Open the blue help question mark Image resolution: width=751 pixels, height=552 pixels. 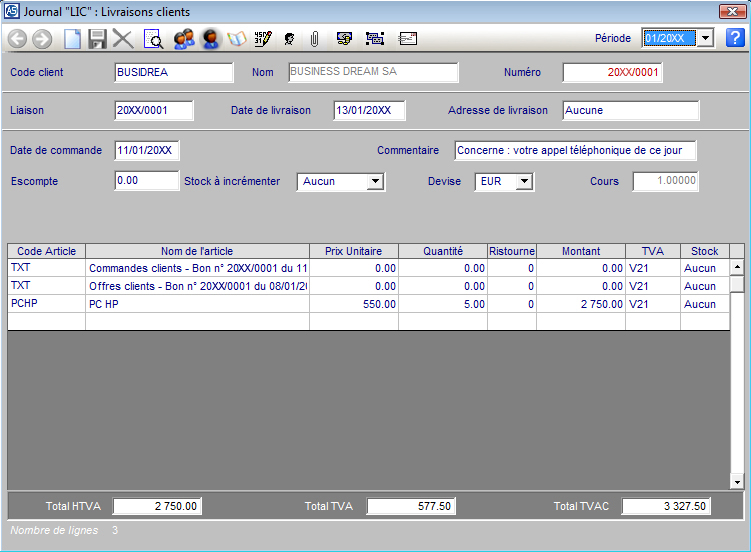pos(735,38)
